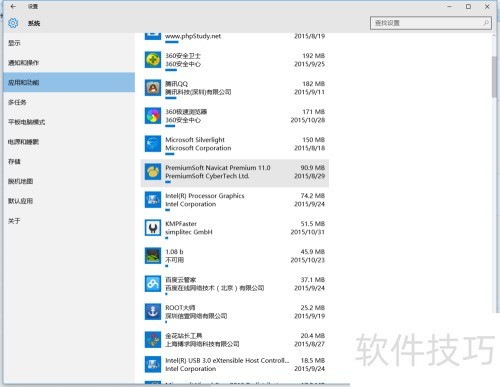This screenshot has width=500, height=387.
Task: Open the 通知和操作 settings page
Action: [x=69, y=63]
